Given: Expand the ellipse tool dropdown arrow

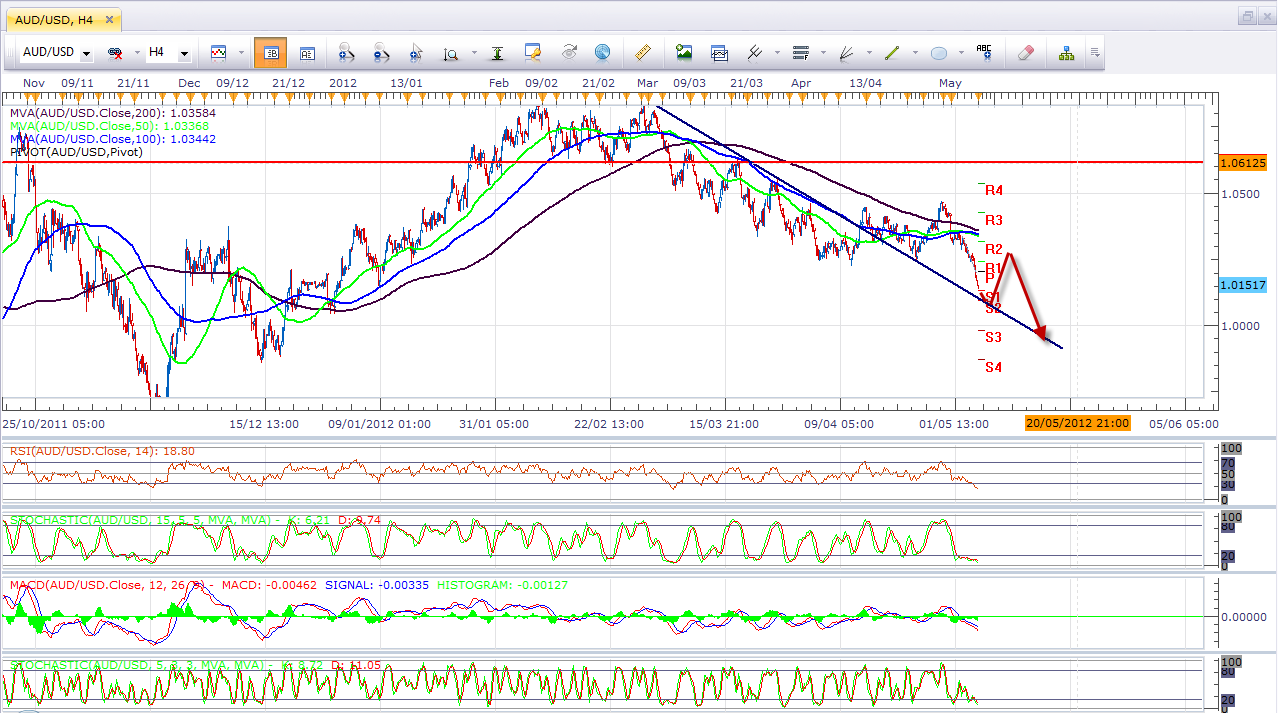Looking at the screenshot, I should tap(960, 53).
